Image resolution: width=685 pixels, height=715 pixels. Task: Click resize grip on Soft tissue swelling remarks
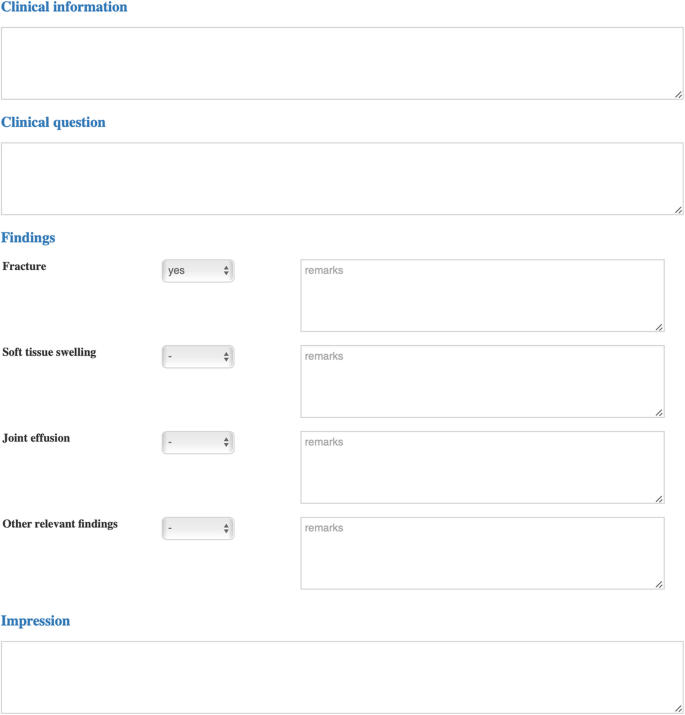659,412
